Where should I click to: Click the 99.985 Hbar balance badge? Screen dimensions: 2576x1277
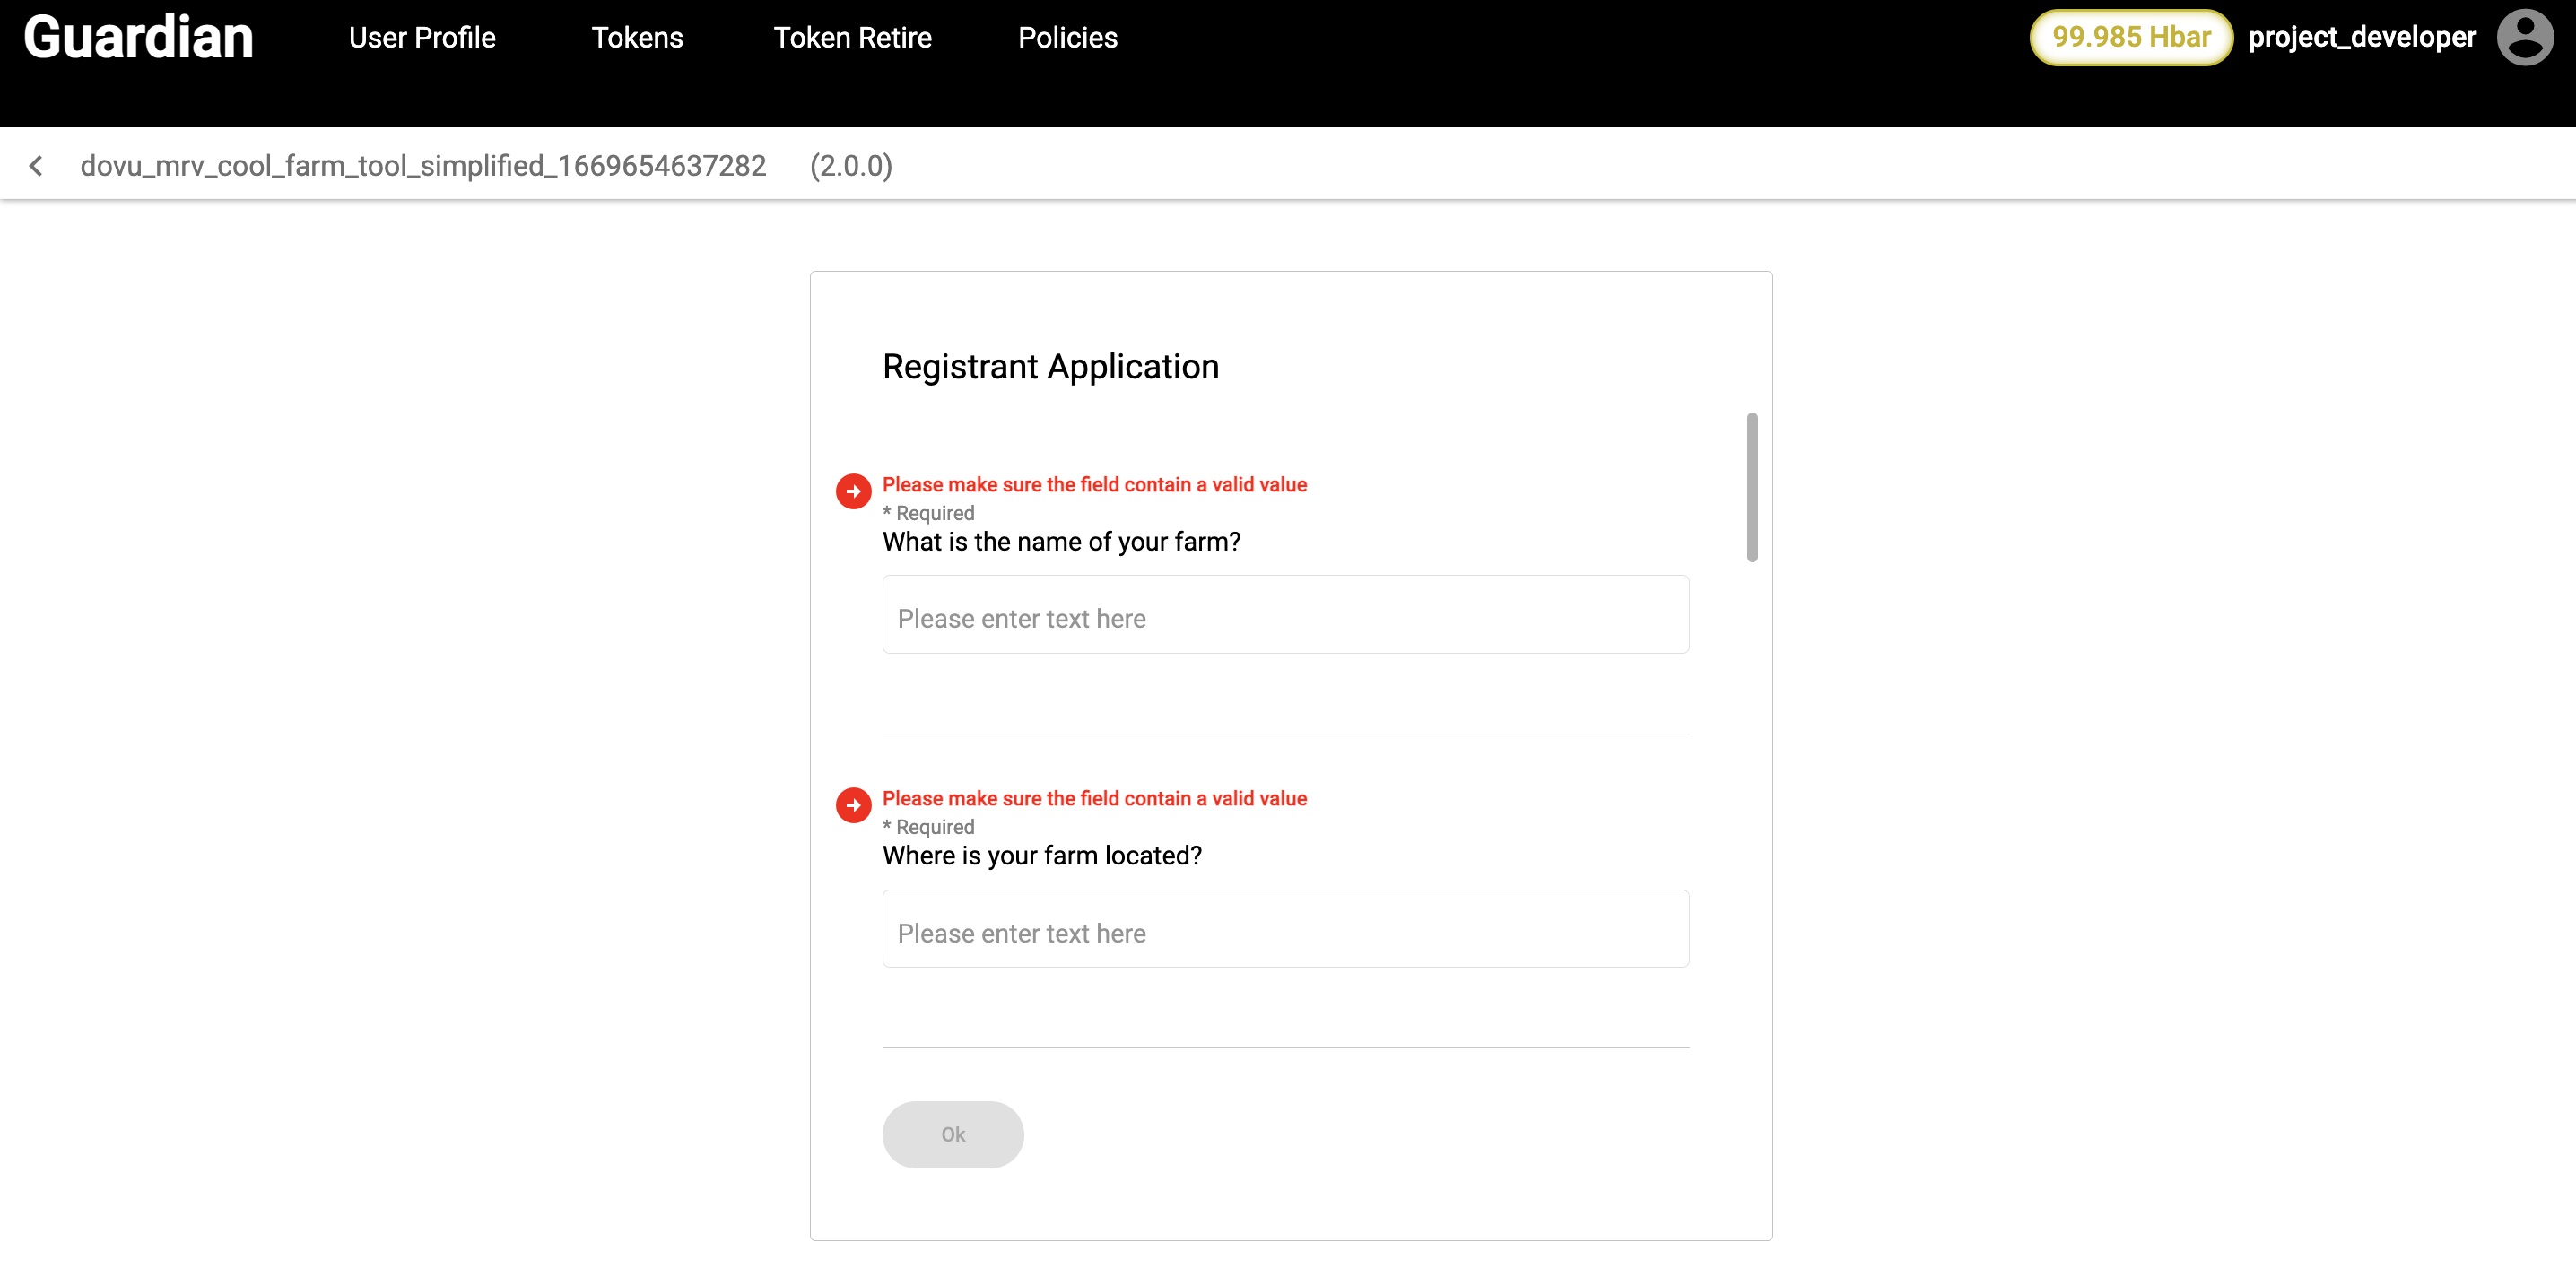pyautogui.click(x=2130, y=38)
